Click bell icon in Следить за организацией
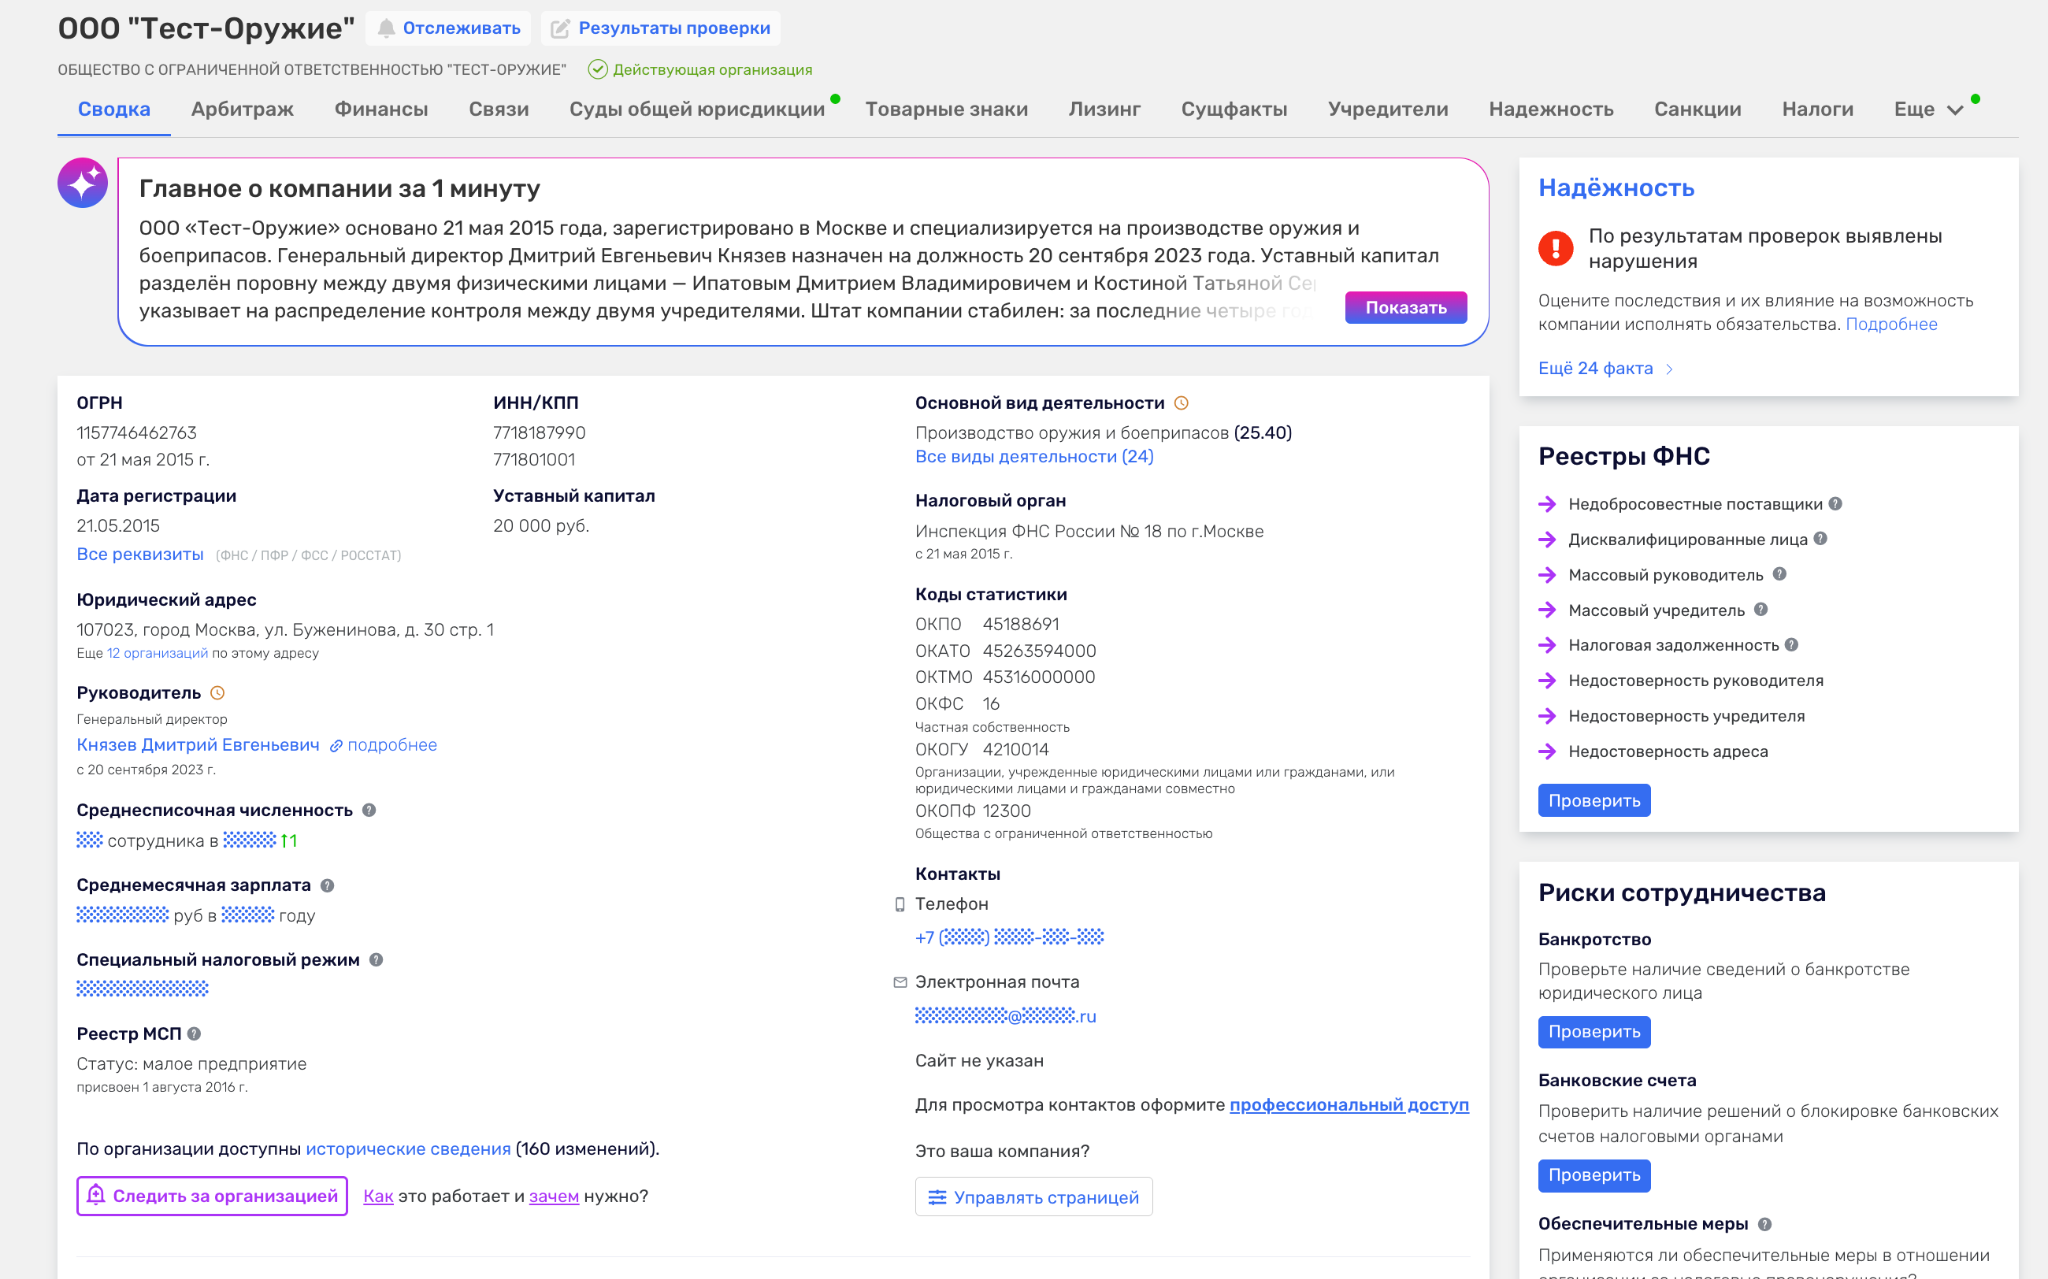2048x1279 pixels. 96,1195
